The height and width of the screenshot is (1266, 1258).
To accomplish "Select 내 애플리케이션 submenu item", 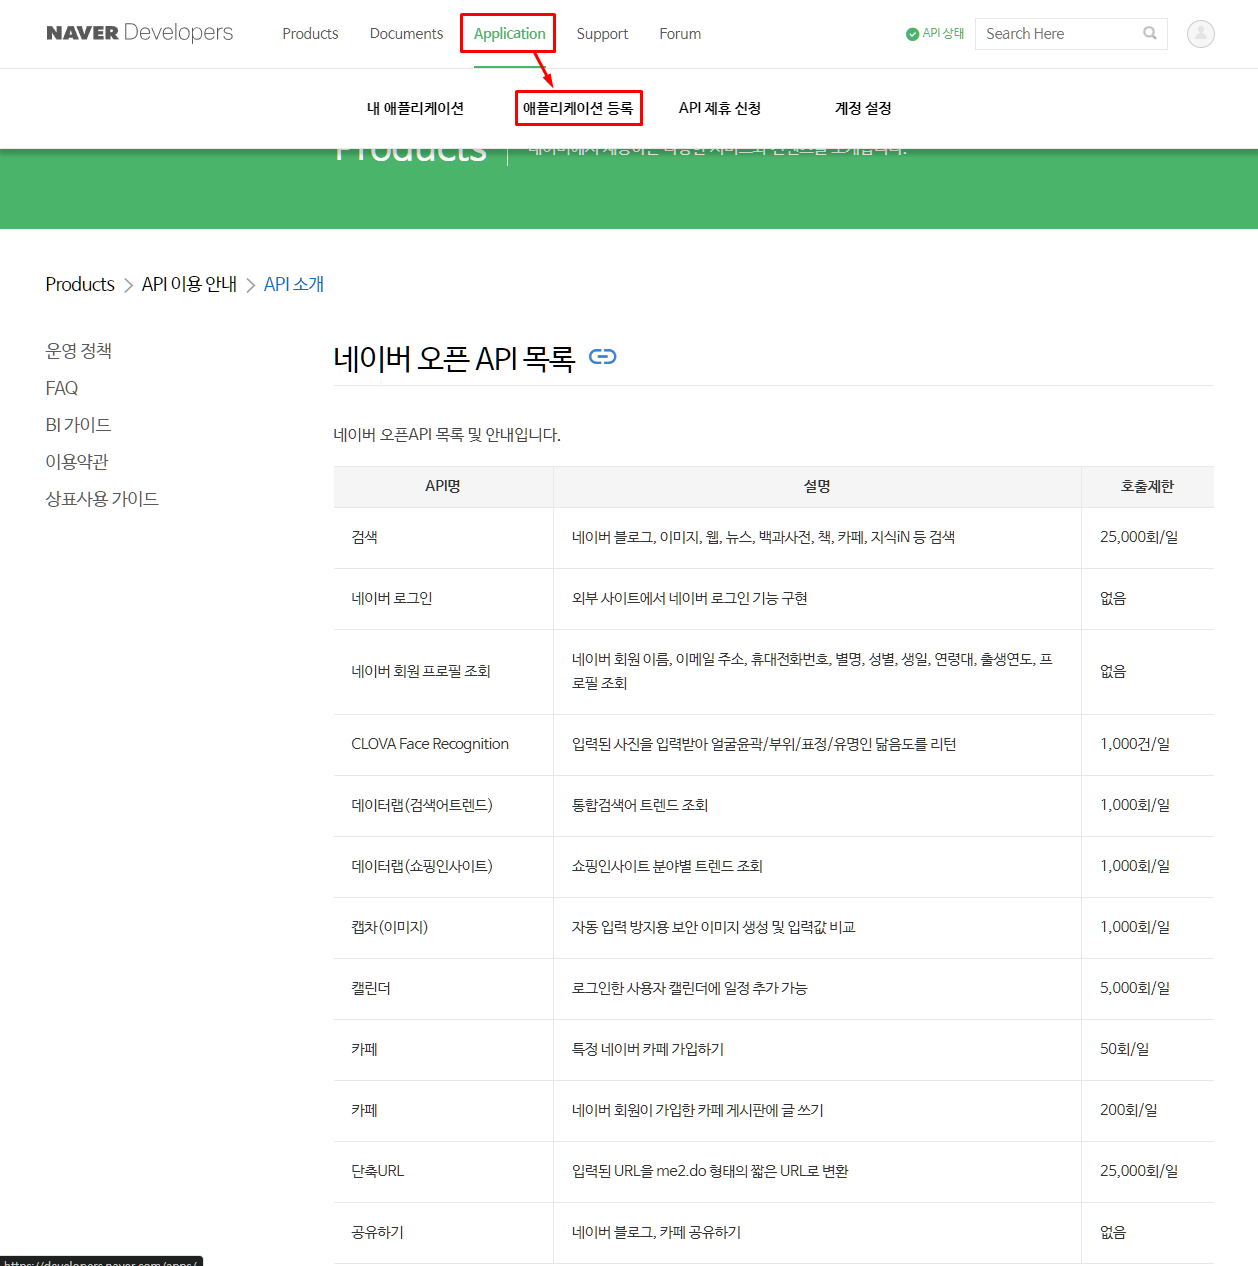I will coord(415,108).
